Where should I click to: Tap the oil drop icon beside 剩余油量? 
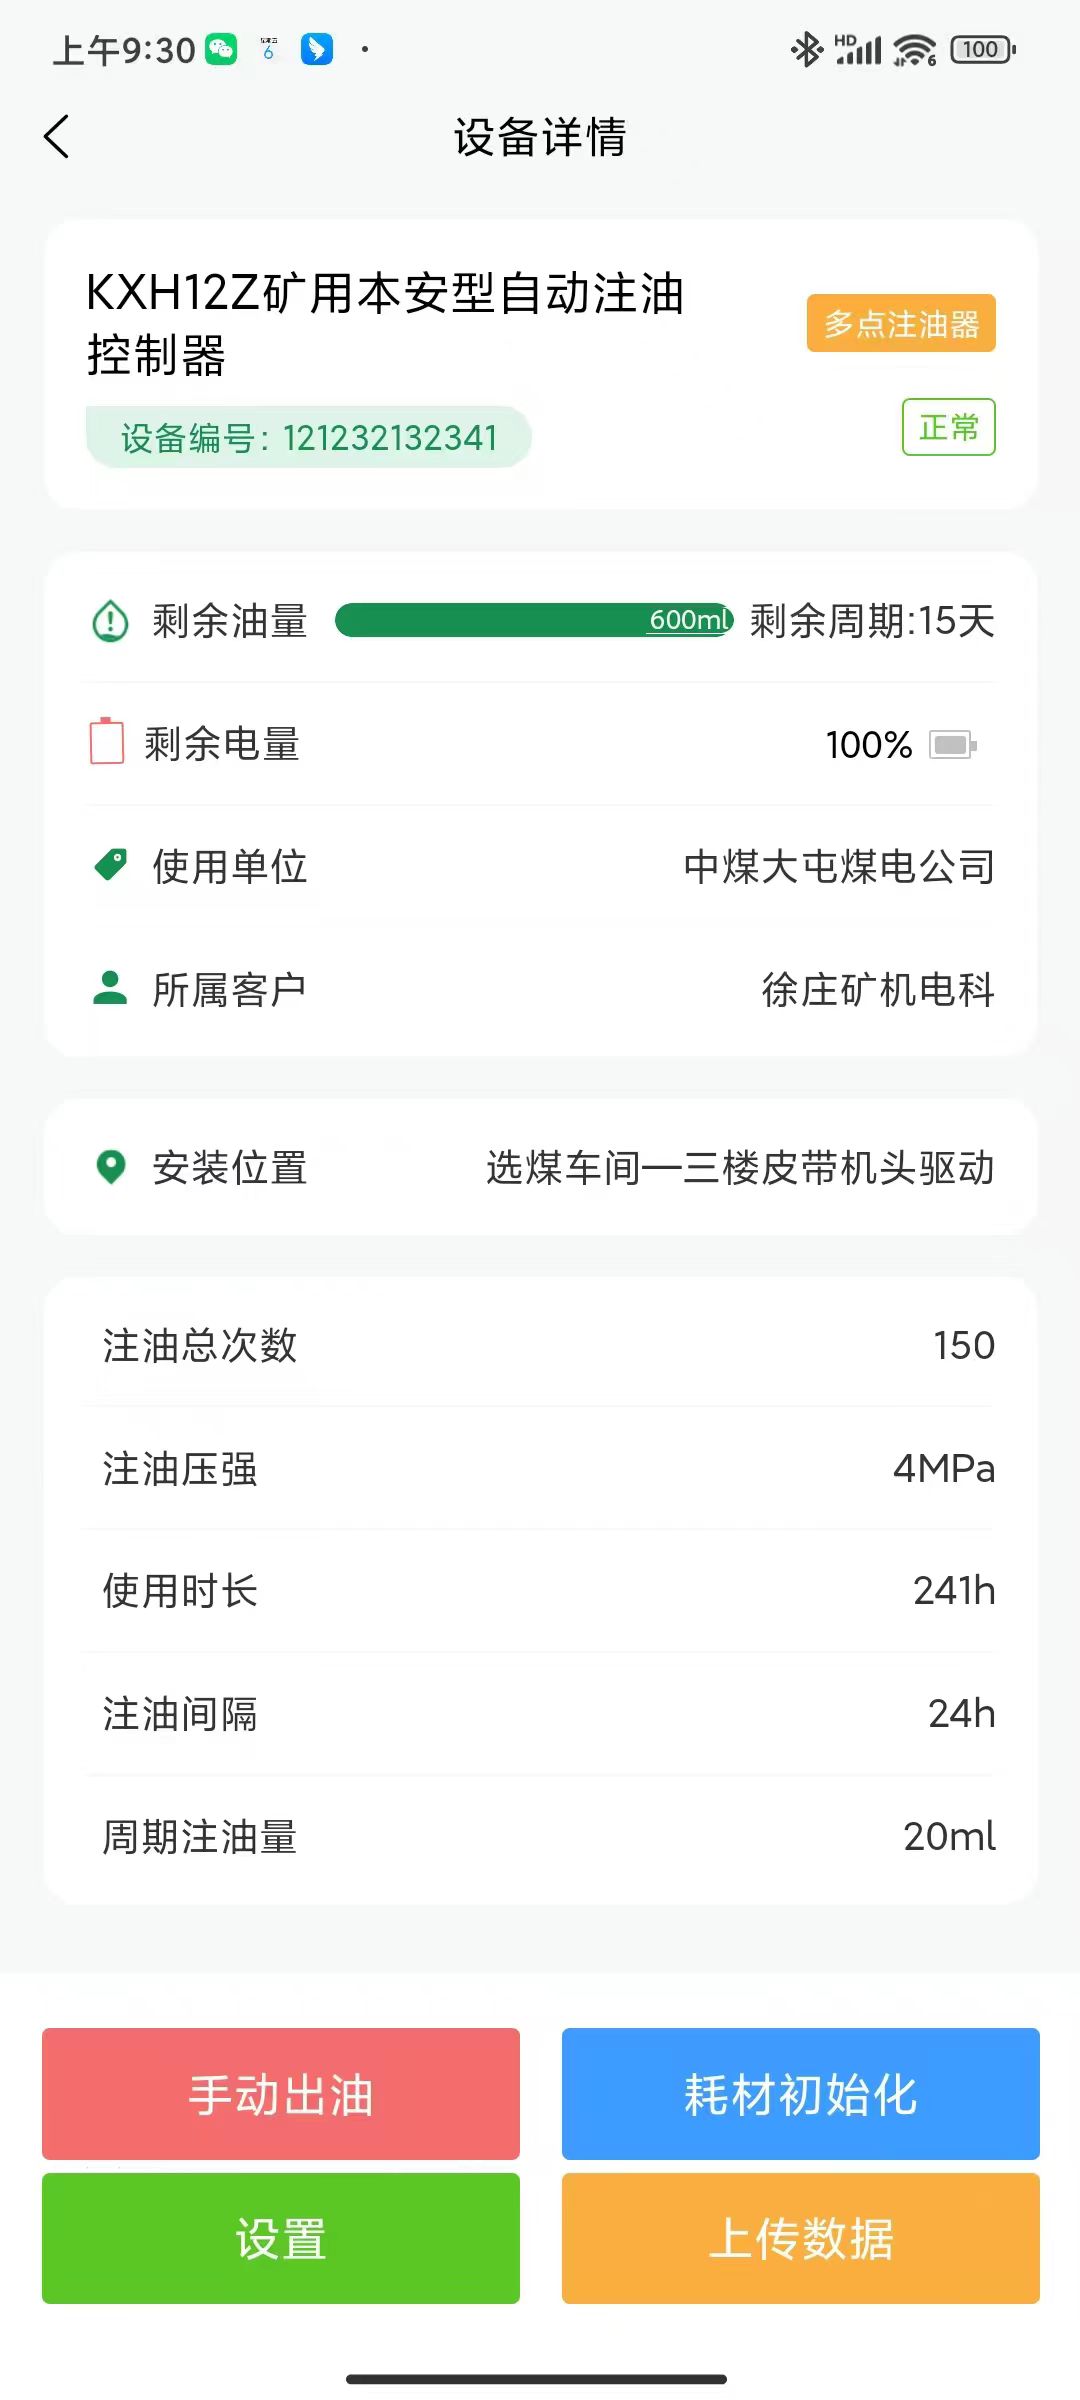(x=110, y=621)
